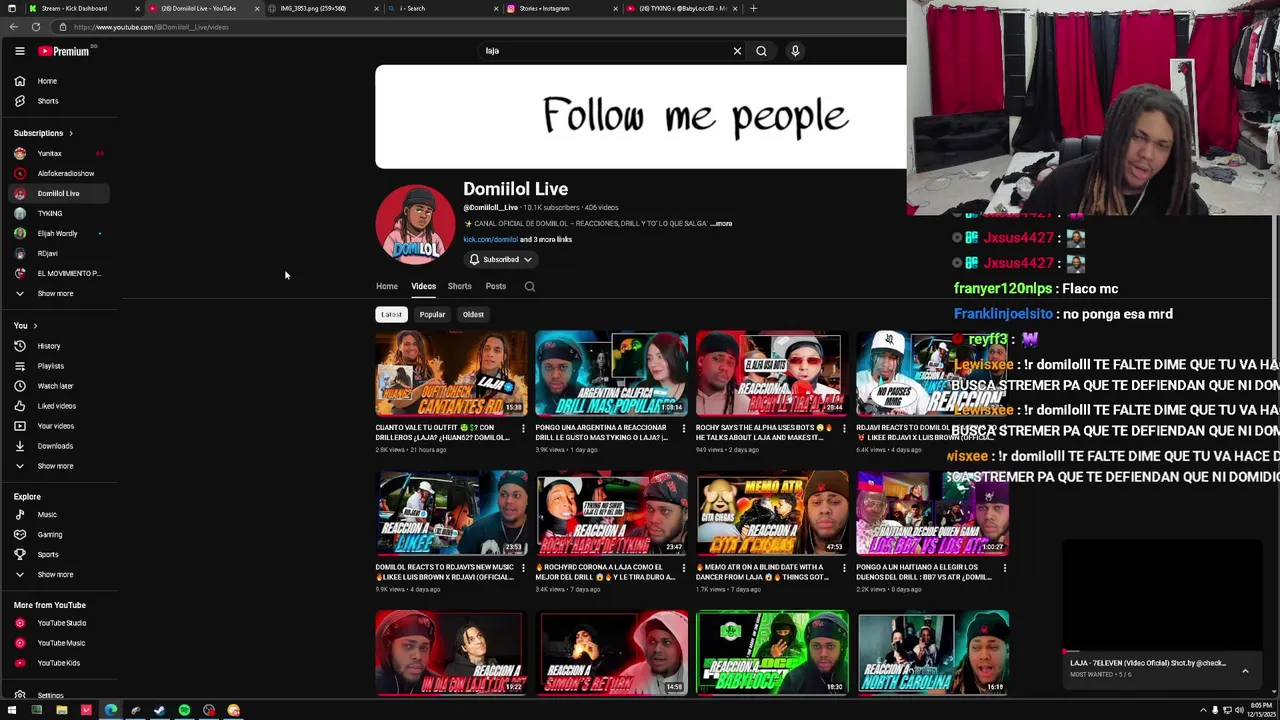This screenshot has width=1280, height=720.
Task: Open the kick.com/domilol channel link
Action: [490, 240]
